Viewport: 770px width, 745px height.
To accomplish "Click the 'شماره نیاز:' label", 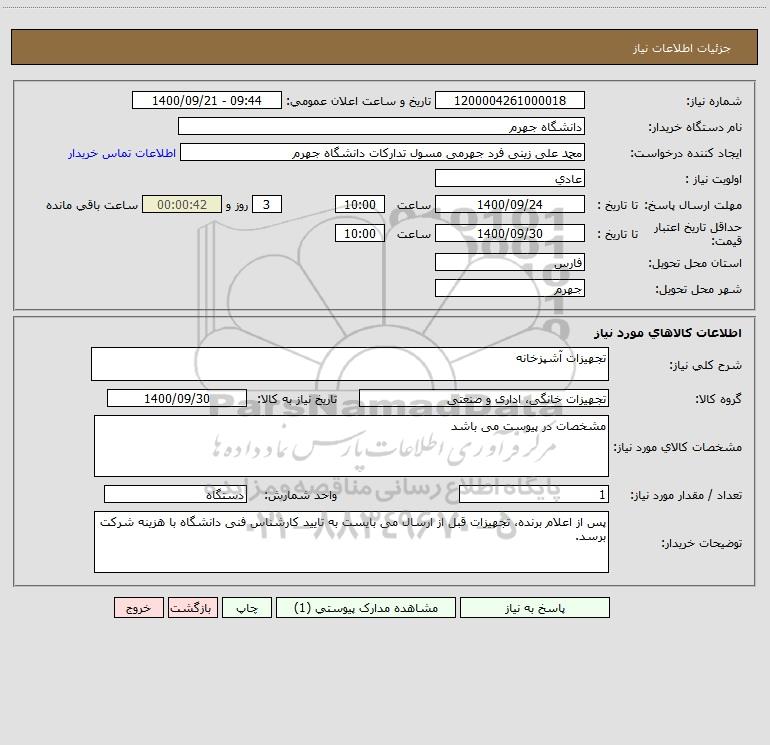I will pos(714,102).
